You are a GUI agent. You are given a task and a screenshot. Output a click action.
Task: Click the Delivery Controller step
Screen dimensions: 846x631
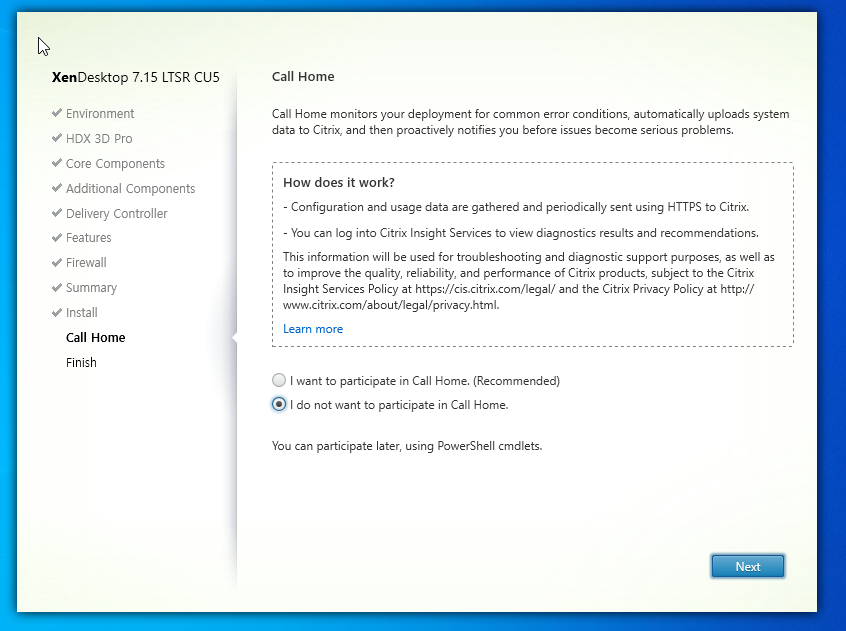tap(117, 214)
